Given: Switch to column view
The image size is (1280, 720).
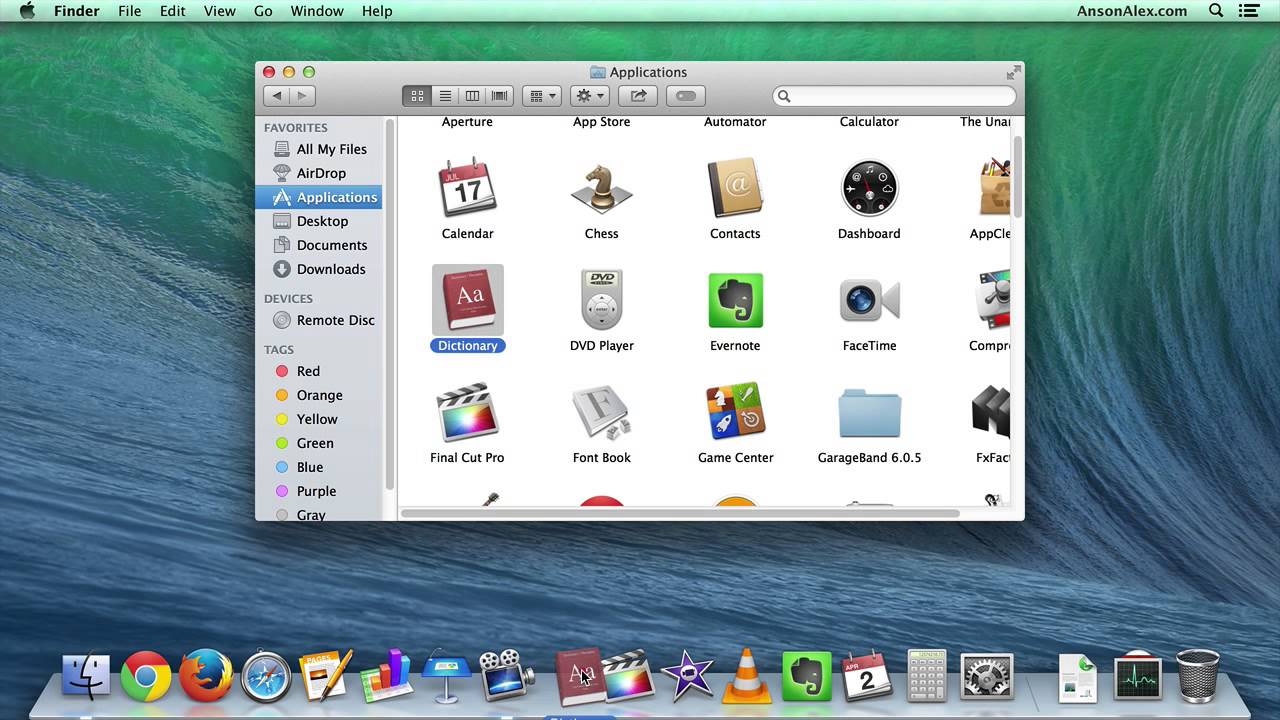Looking at the screenshot, I should pyautogui.click(x=472, y=95).
